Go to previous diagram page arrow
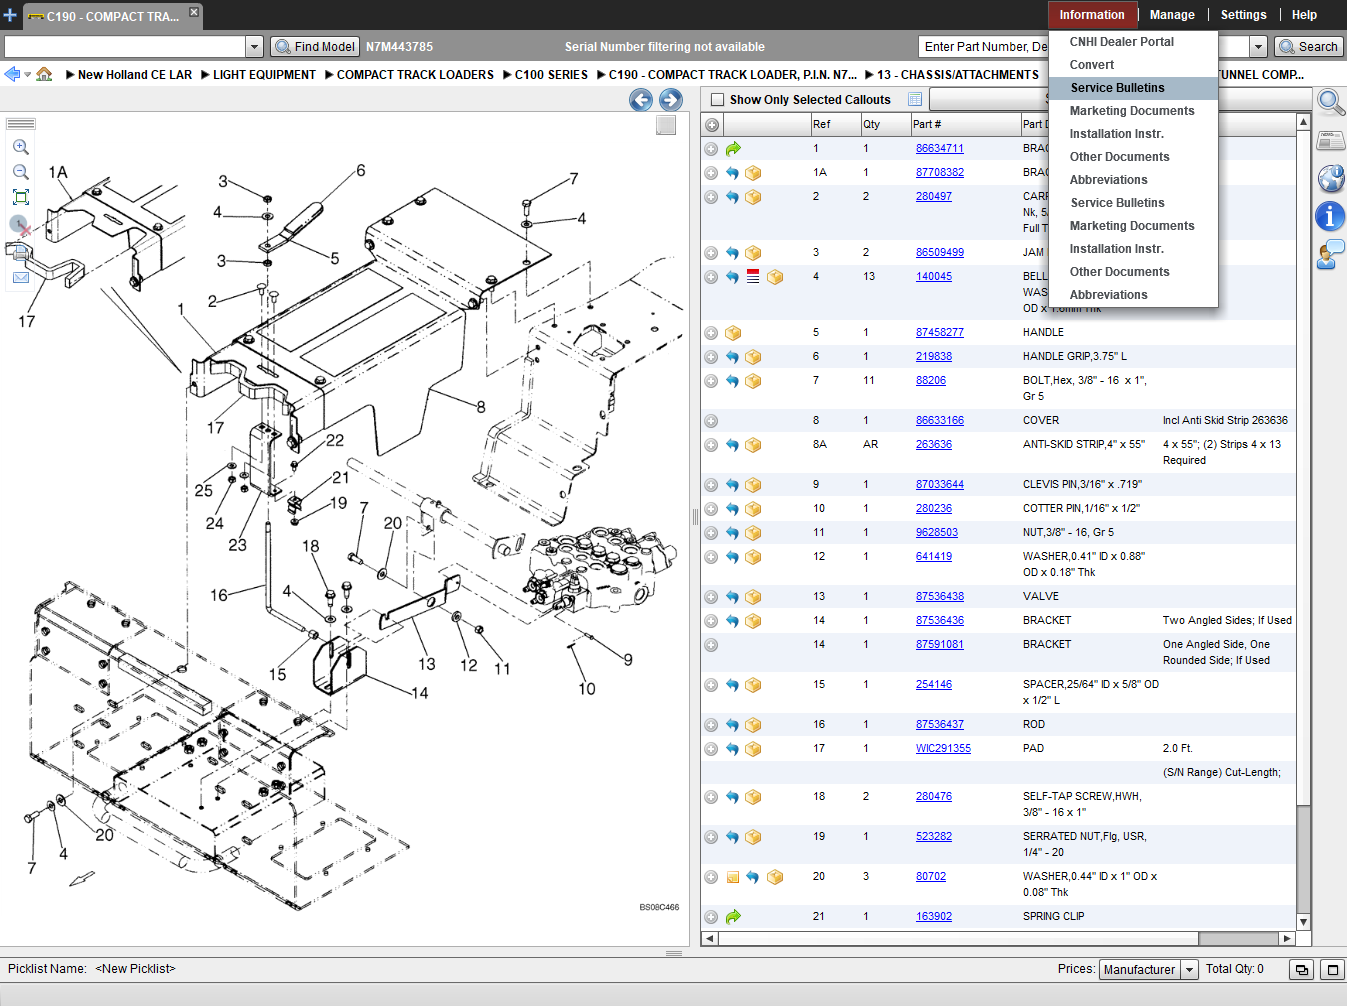This screenshot has width=1347, height=1006. tap(641, 99)
